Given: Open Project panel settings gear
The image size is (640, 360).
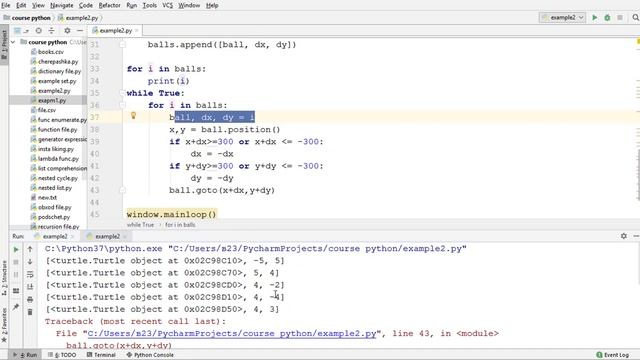Looking at the screenshot, I should point(67,31).
